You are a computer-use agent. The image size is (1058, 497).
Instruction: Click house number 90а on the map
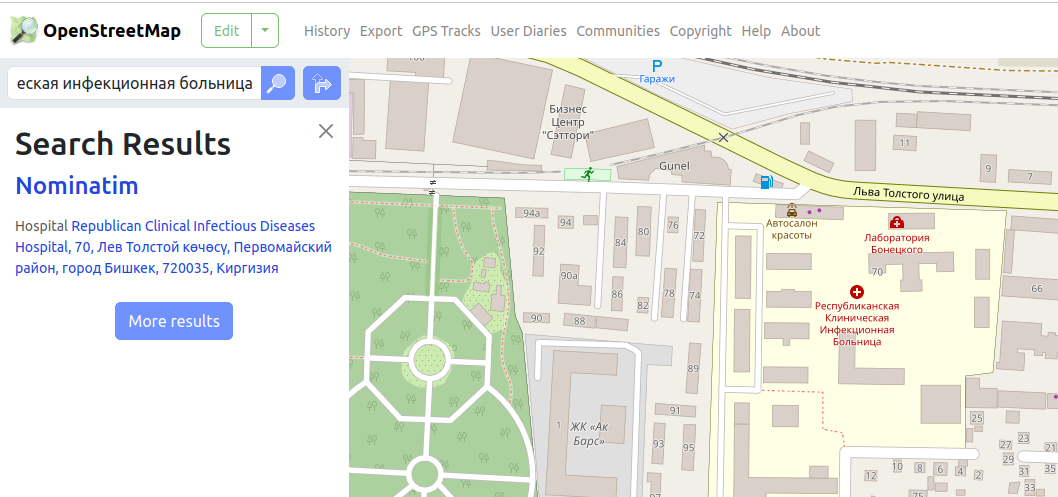(569, 275)
